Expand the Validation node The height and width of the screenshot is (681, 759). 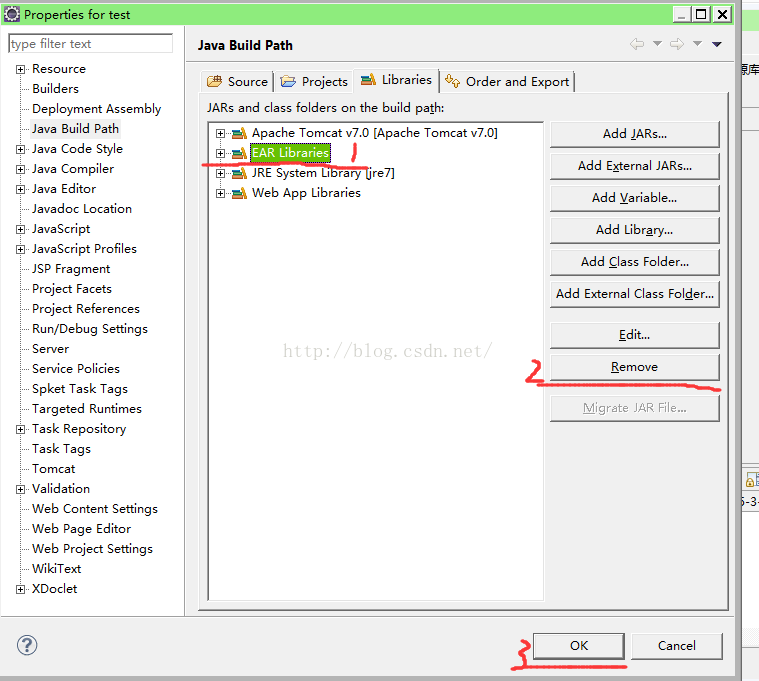tap(20, 489)
